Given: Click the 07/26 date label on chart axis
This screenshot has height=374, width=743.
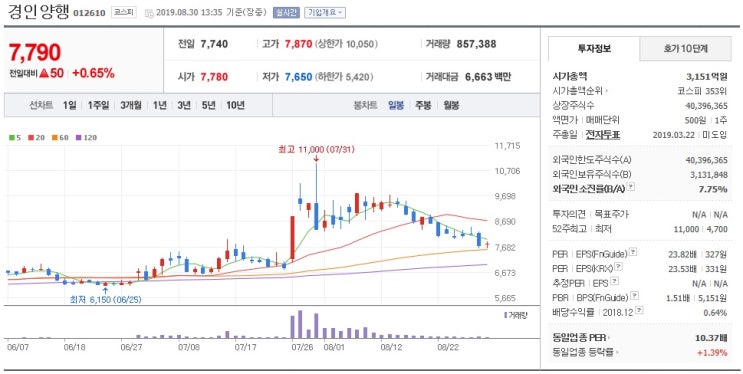Looking at the screenshot, I should point(302,347).
